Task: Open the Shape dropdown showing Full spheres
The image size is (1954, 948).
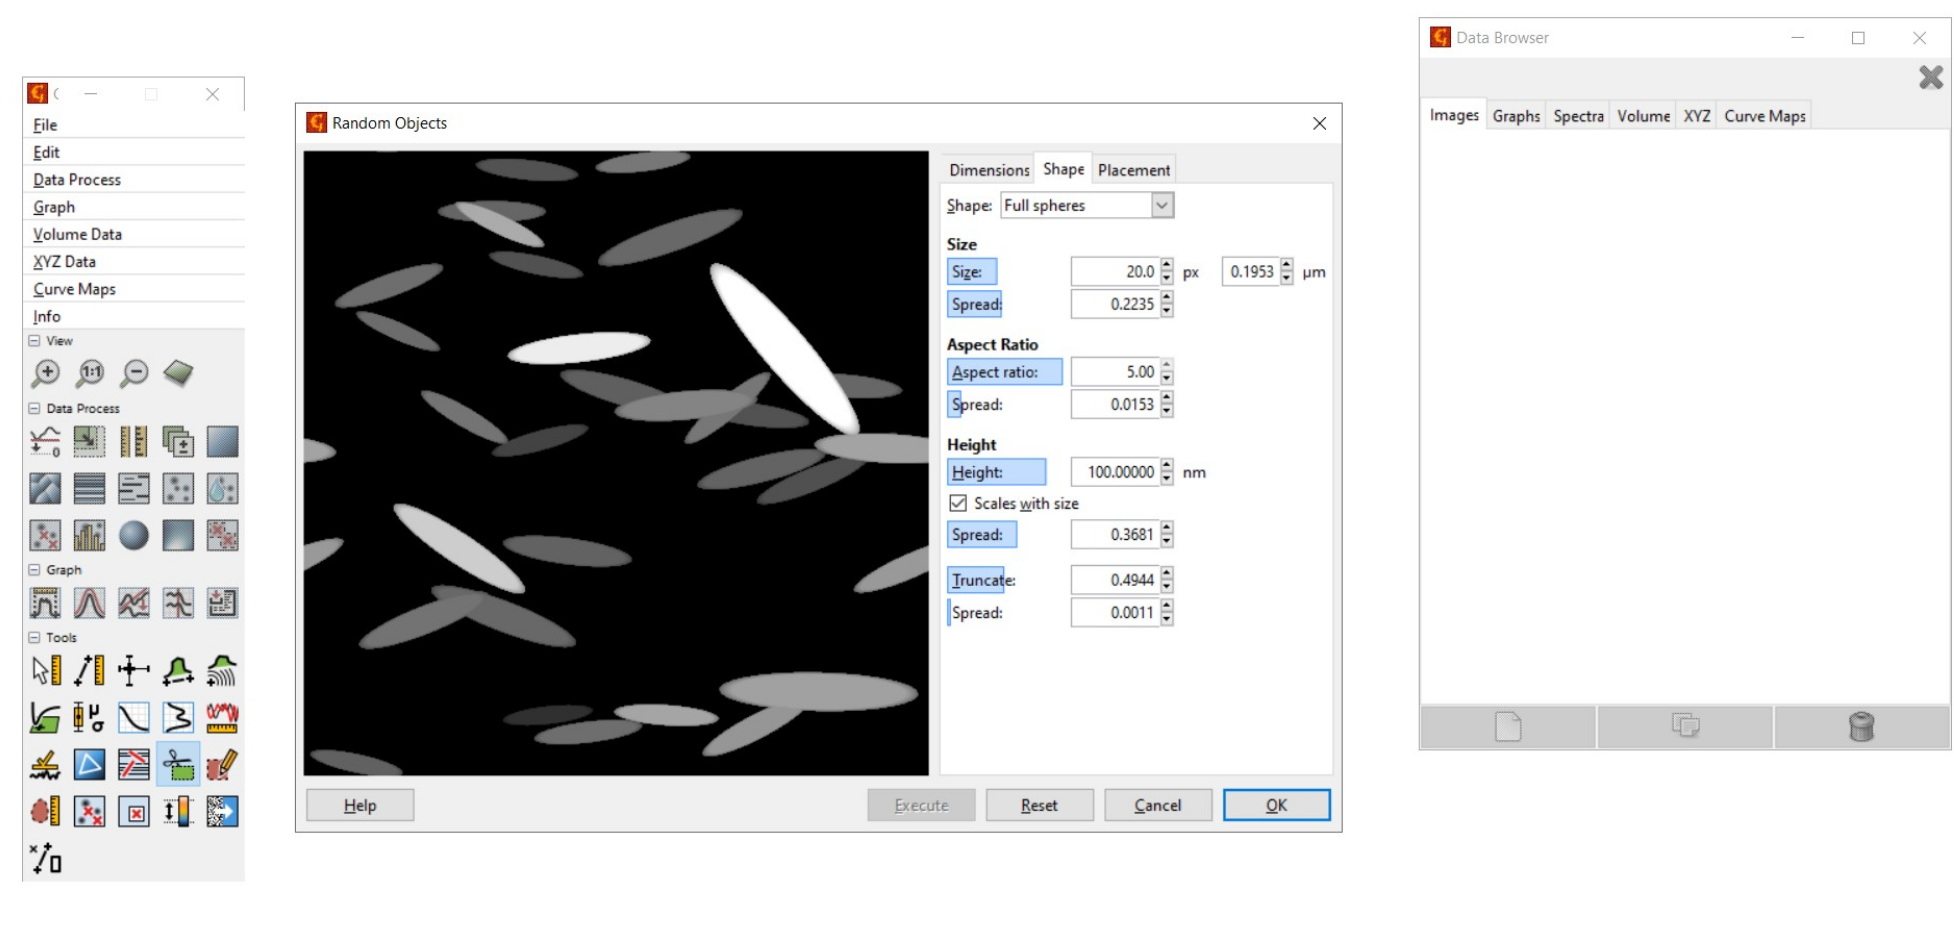Action: (1087, 205)
